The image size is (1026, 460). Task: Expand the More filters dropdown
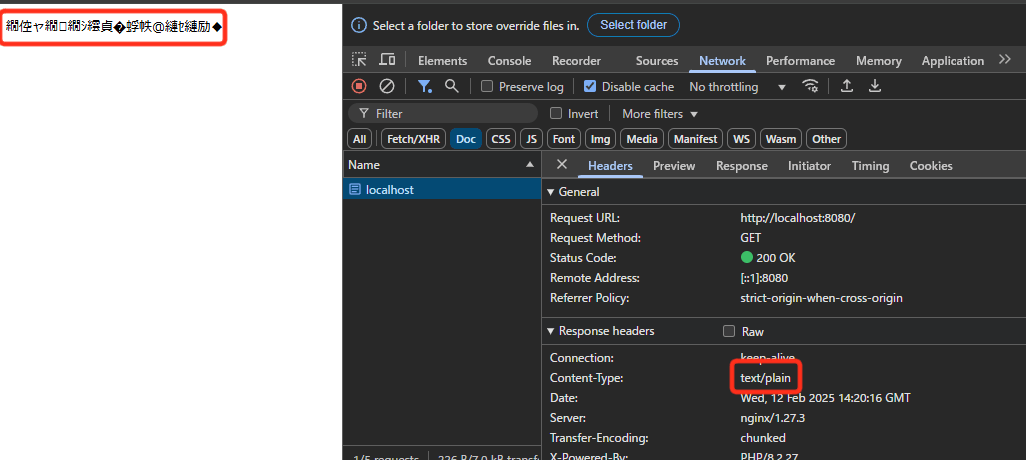click(x=660, y=114)
